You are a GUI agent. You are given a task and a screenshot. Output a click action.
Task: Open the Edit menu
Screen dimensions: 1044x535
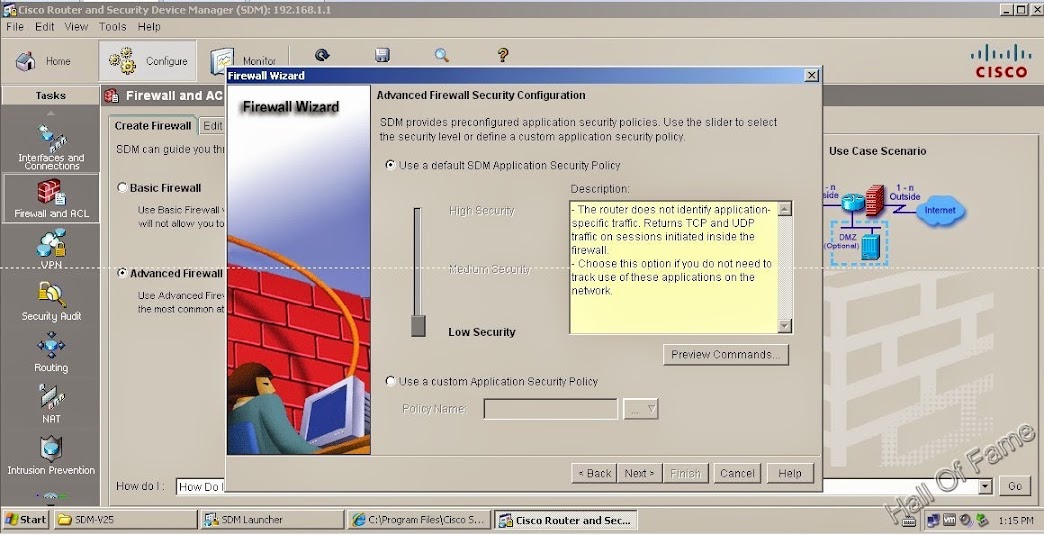45,27
